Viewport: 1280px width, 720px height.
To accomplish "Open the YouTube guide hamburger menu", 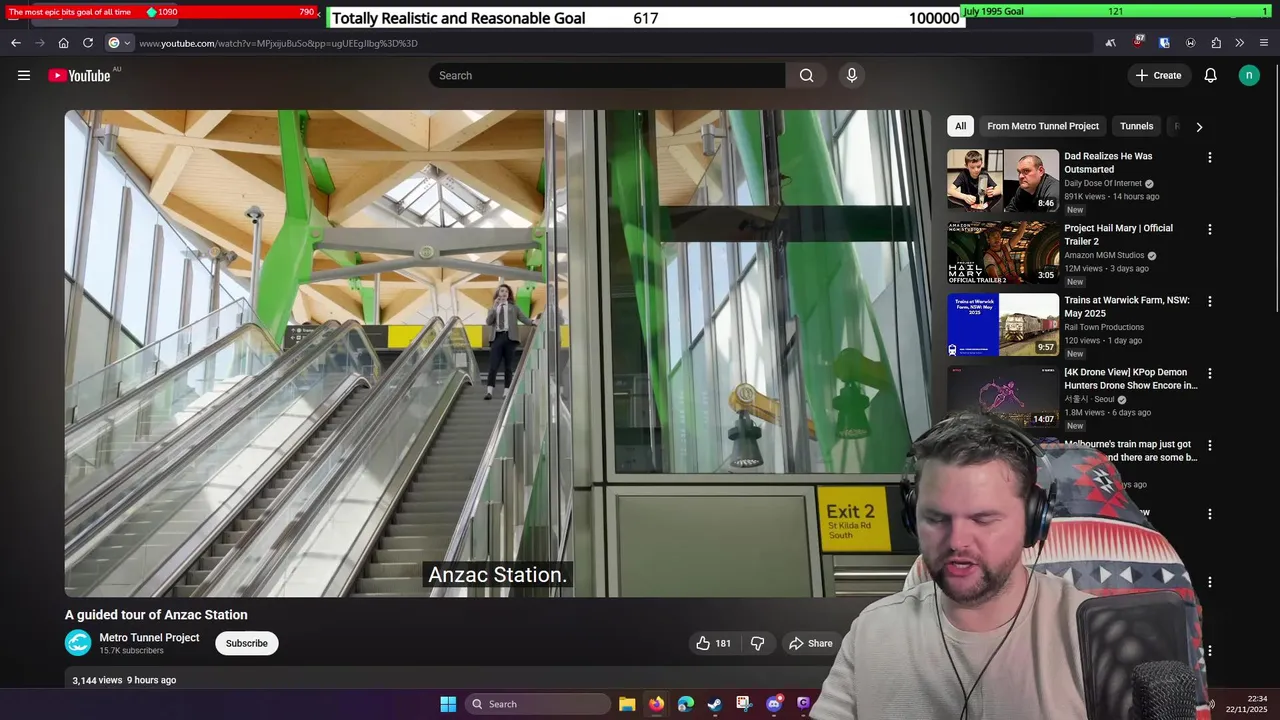I will pyautogui.click(x=24, y=75).
